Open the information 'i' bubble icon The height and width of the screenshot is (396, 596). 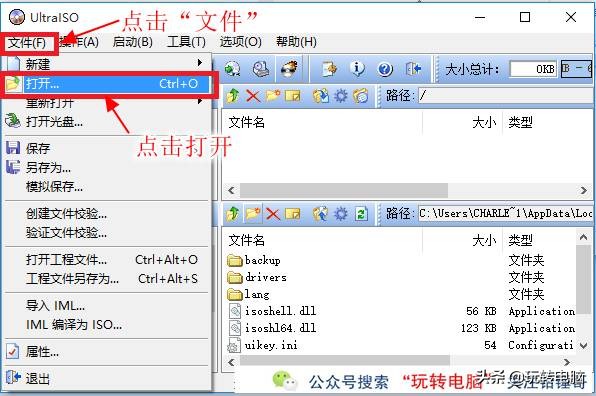[357, 69]
